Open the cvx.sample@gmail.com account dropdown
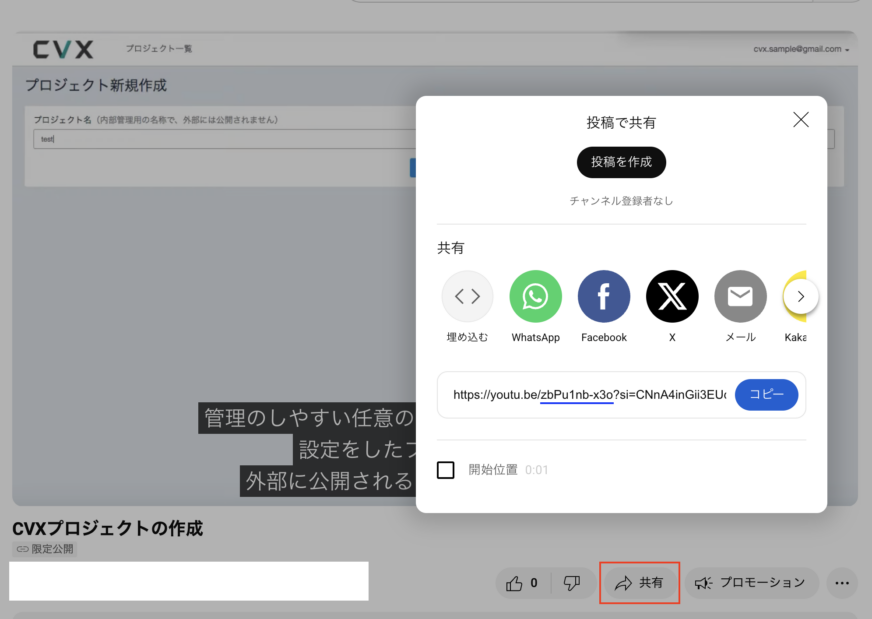 pyautogui.click(x=803, y=49)
